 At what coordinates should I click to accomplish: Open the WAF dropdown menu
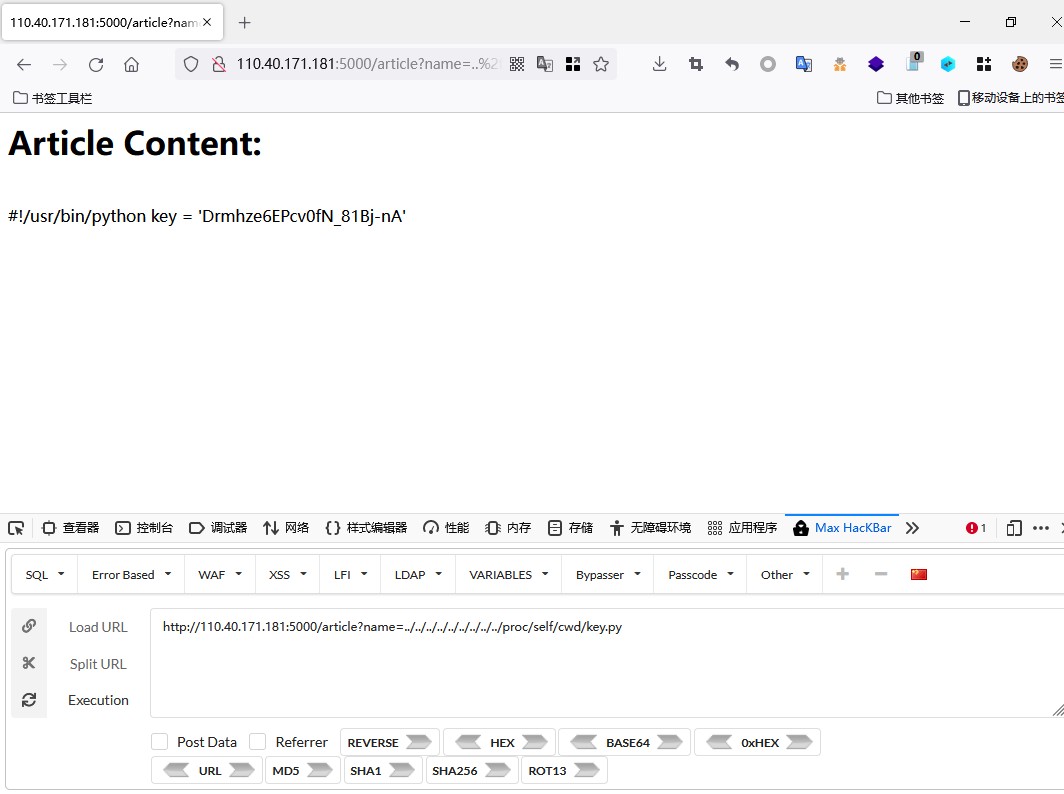tap(220, 575)
